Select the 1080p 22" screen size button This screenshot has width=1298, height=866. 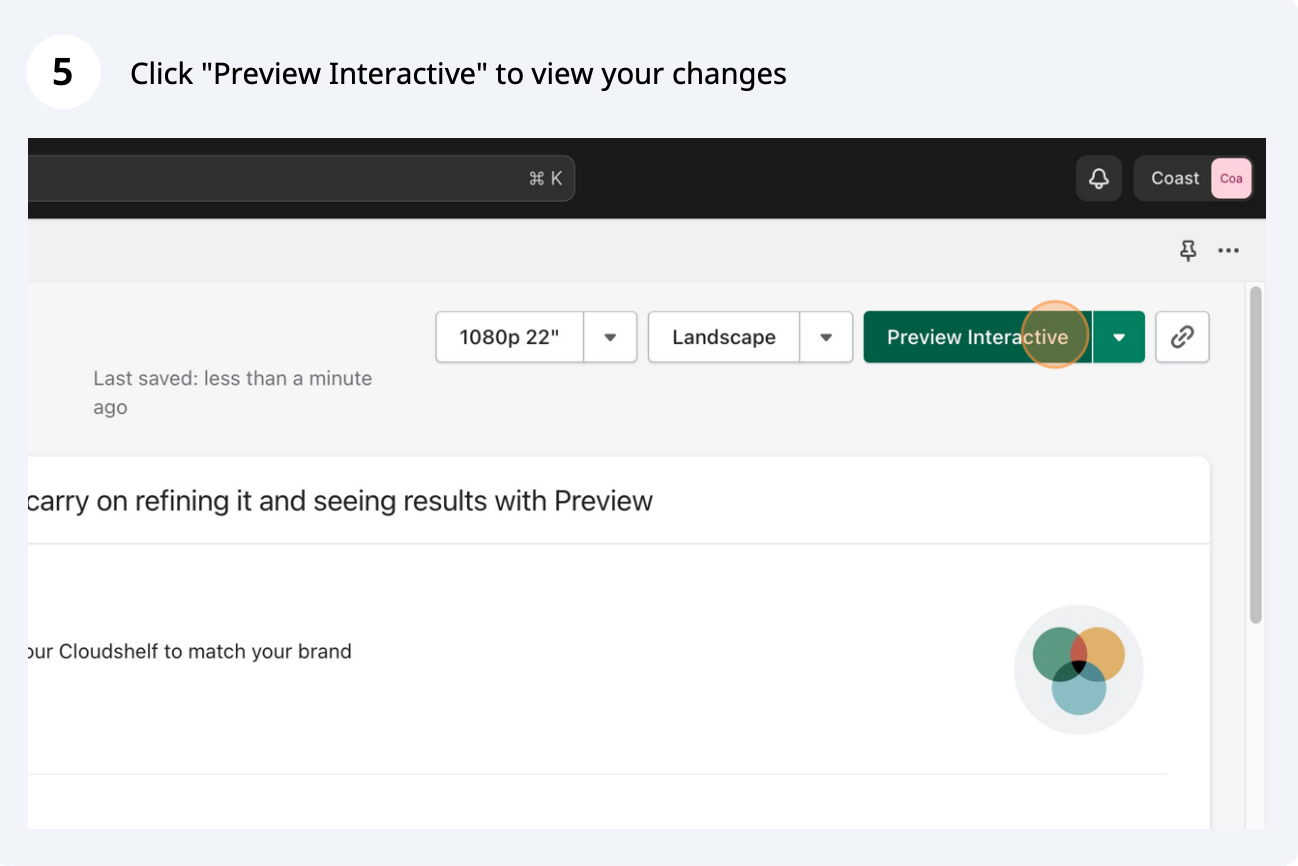(x=509, y=337)
